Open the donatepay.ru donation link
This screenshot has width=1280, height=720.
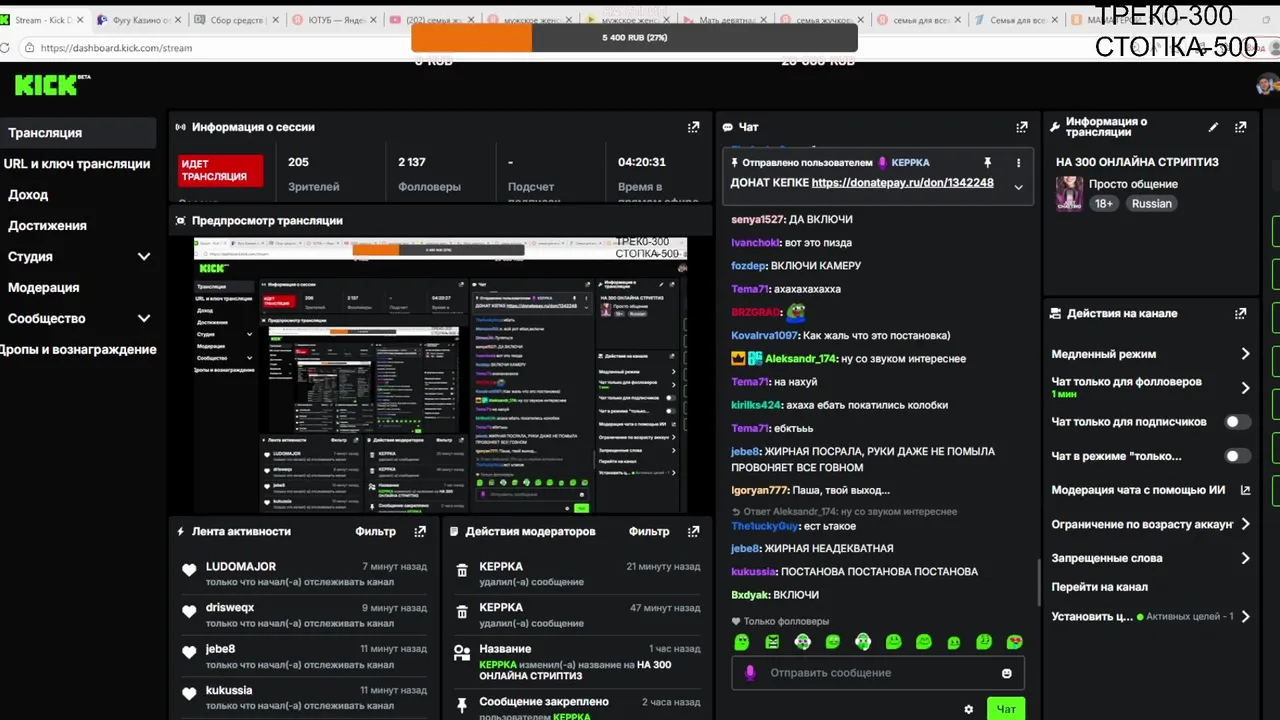tap(902, 183)
